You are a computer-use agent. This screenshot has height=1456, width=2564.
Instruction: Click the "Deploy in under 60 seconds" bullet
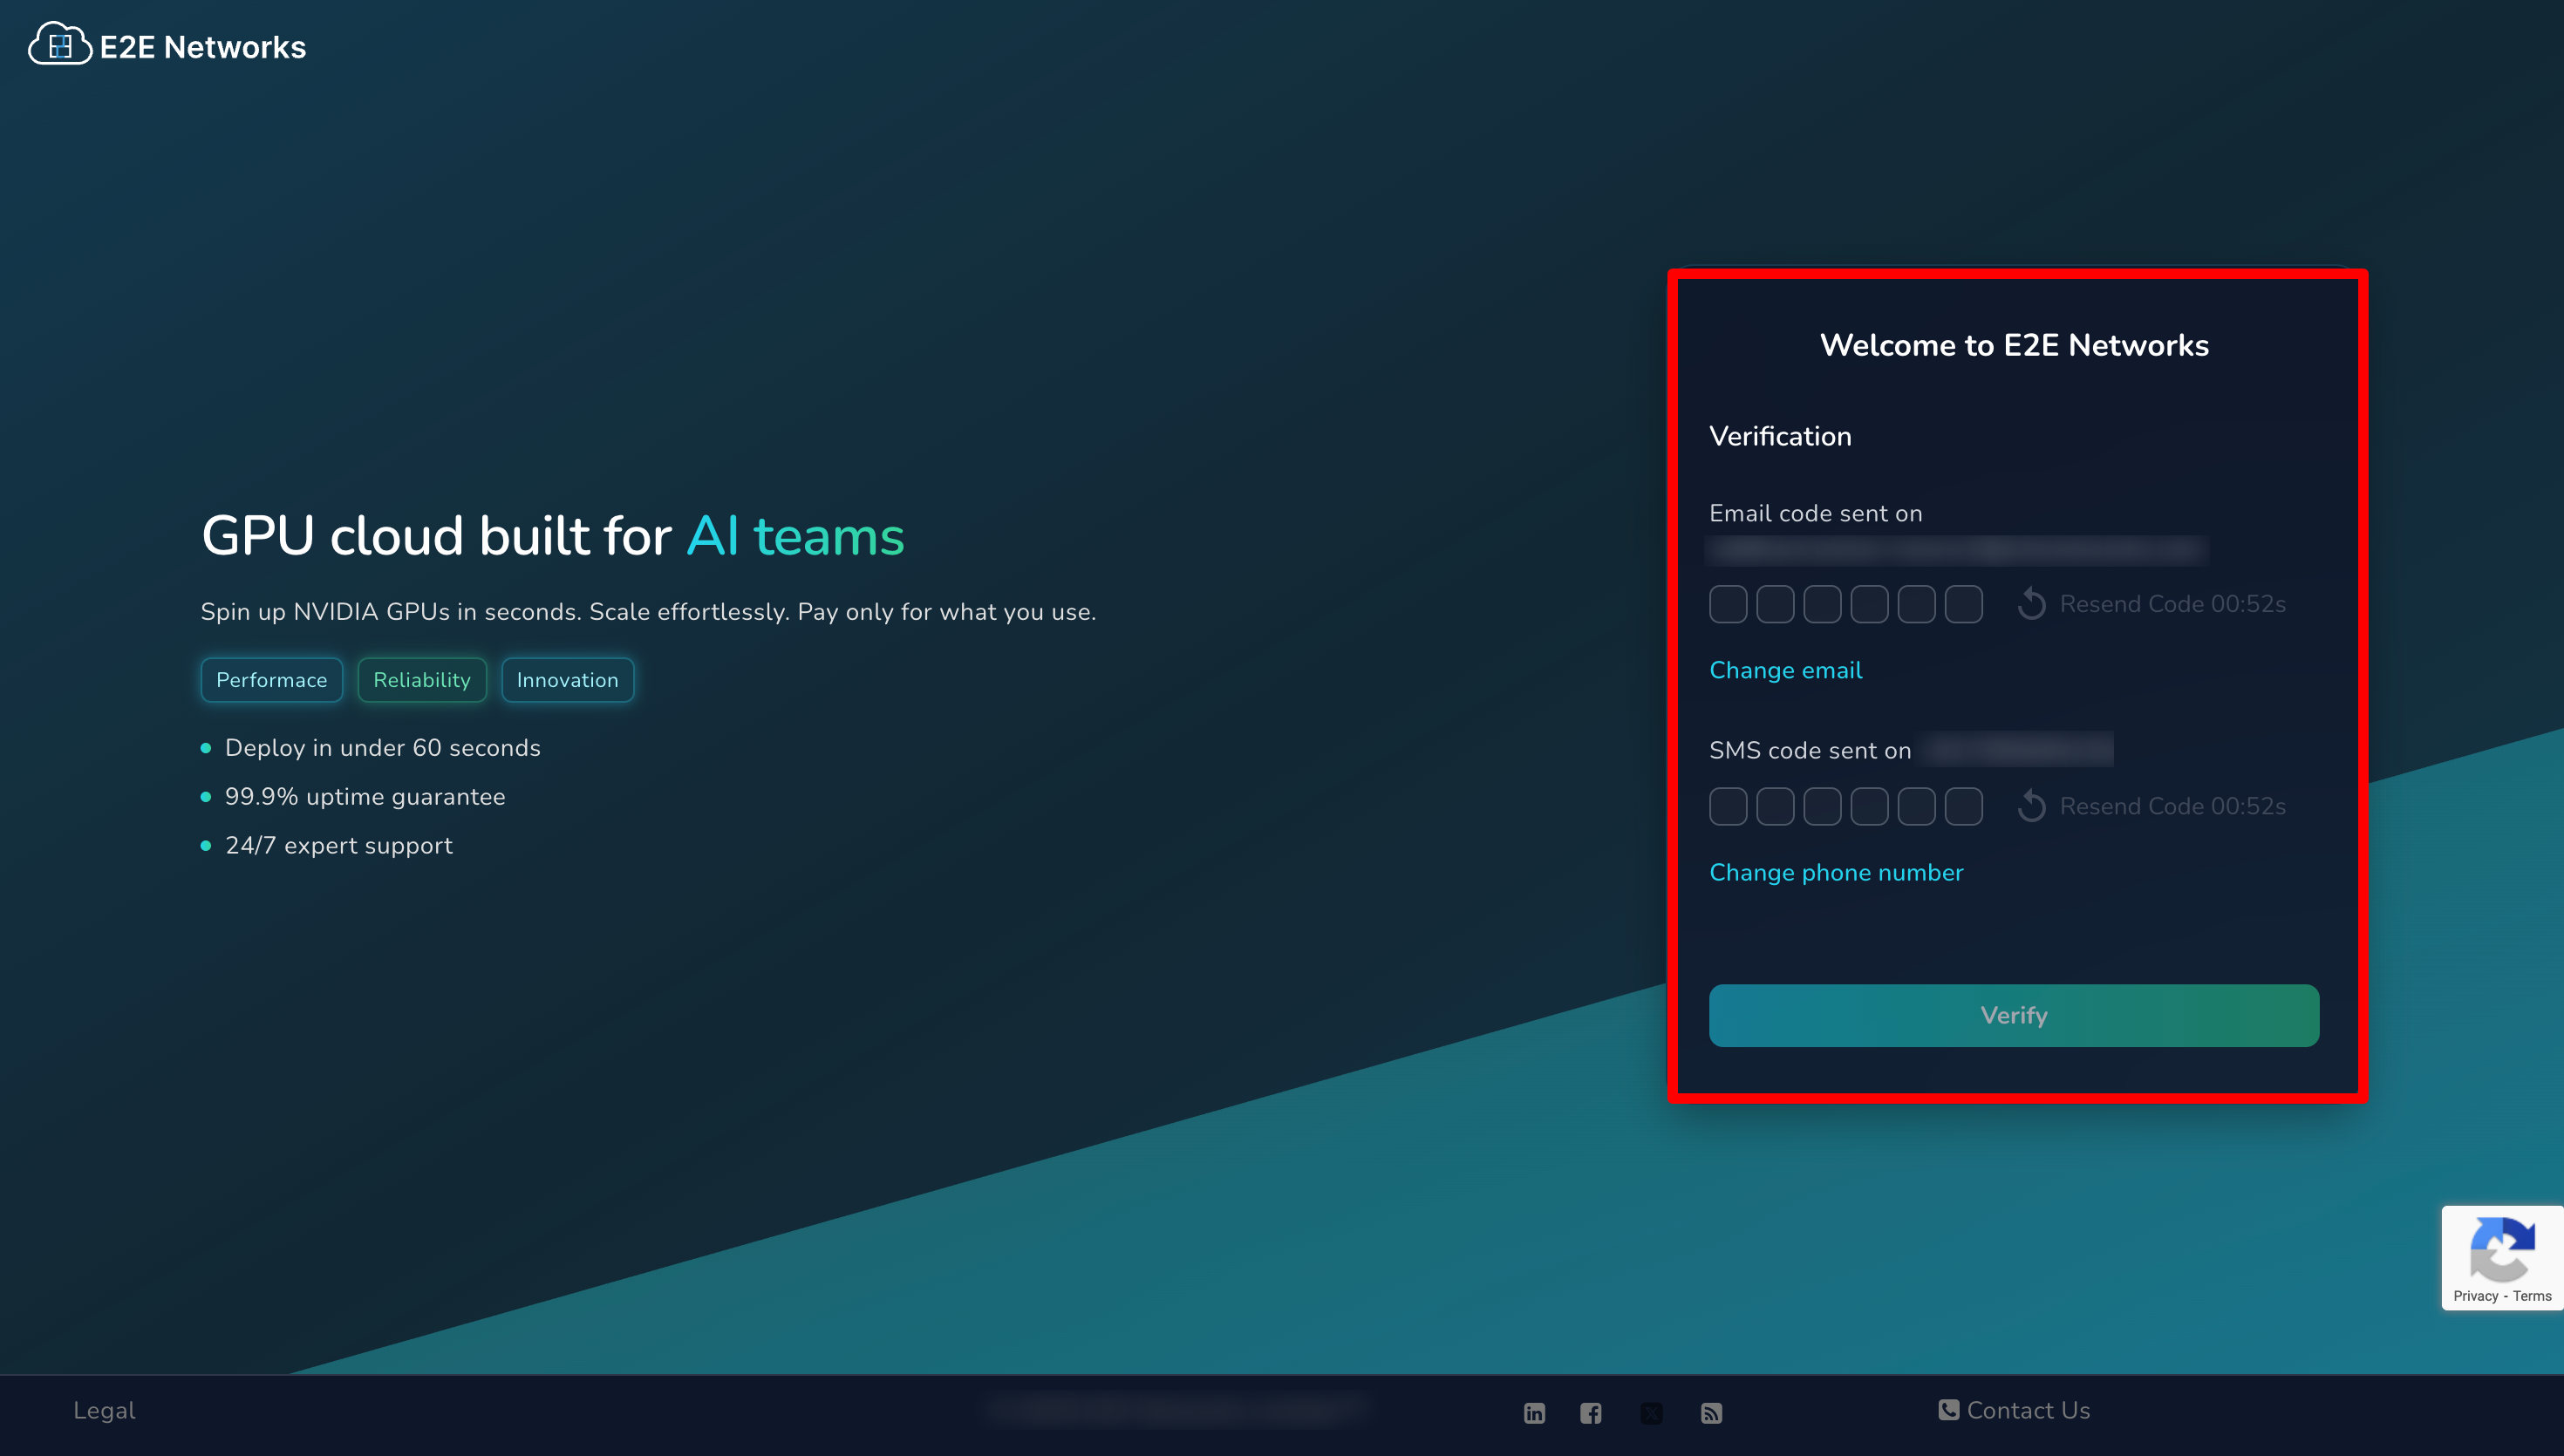383,748
